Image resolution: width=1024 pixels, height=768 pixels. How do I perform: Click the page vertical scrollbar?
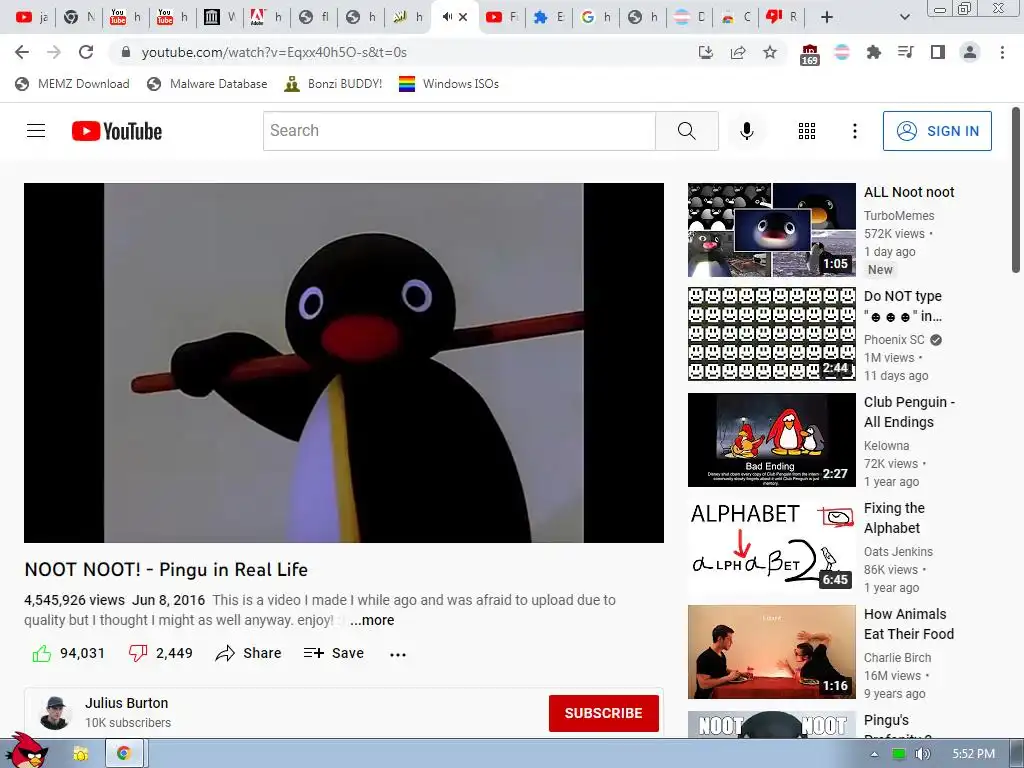(x=1016, y=189)
